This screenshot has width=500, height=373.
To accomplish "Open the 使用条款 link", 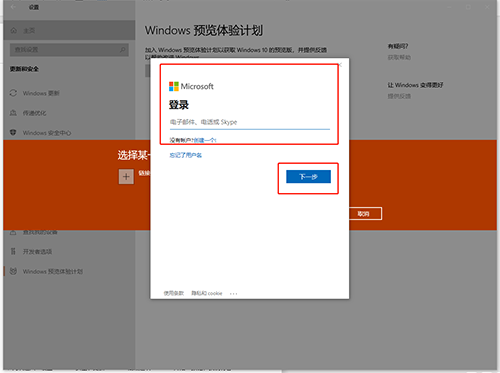I will (x=174, y=293).
